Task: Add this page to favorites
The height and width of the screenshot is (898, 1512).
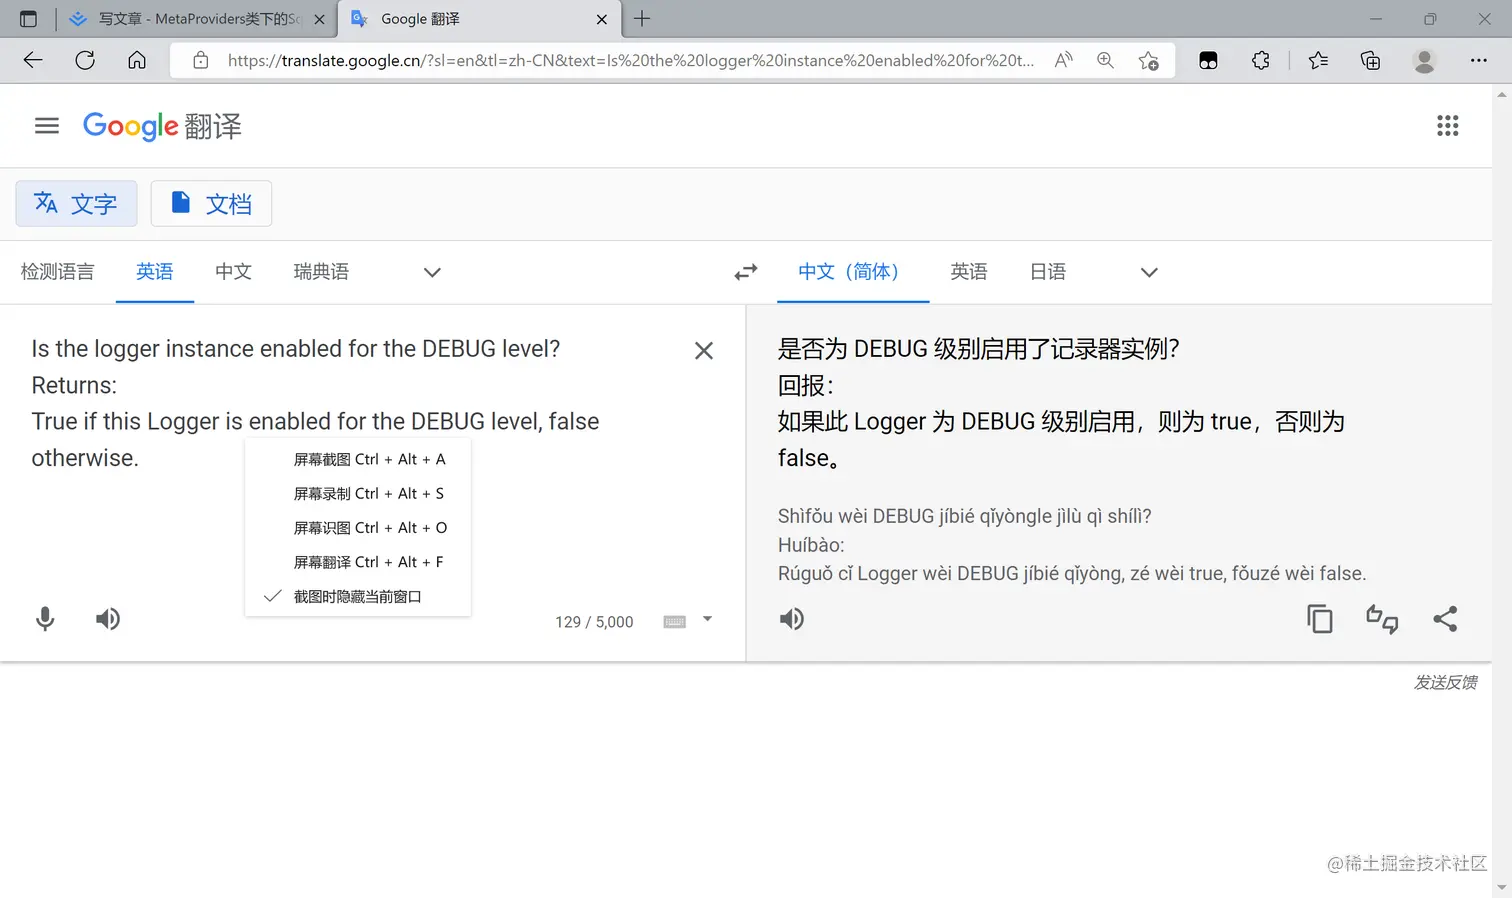Action: (1148, 60)
